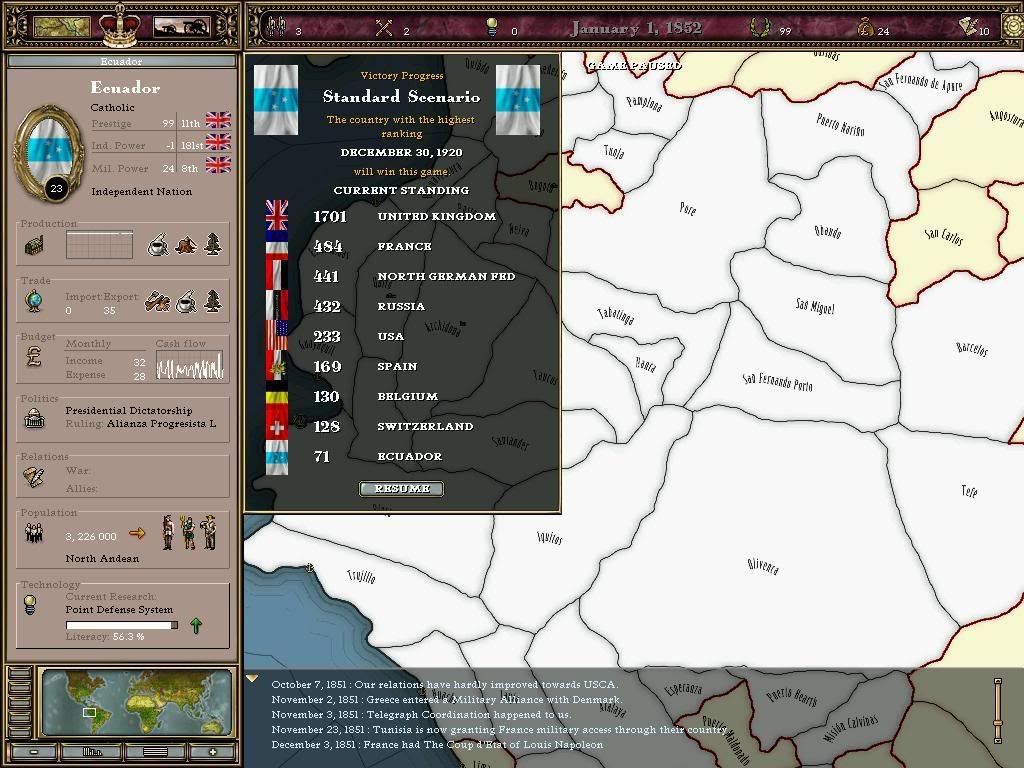The width and height of the screenshot is (1024, 768).
Task: Click the Politics capitol building icon
Action: pos(34,418)
